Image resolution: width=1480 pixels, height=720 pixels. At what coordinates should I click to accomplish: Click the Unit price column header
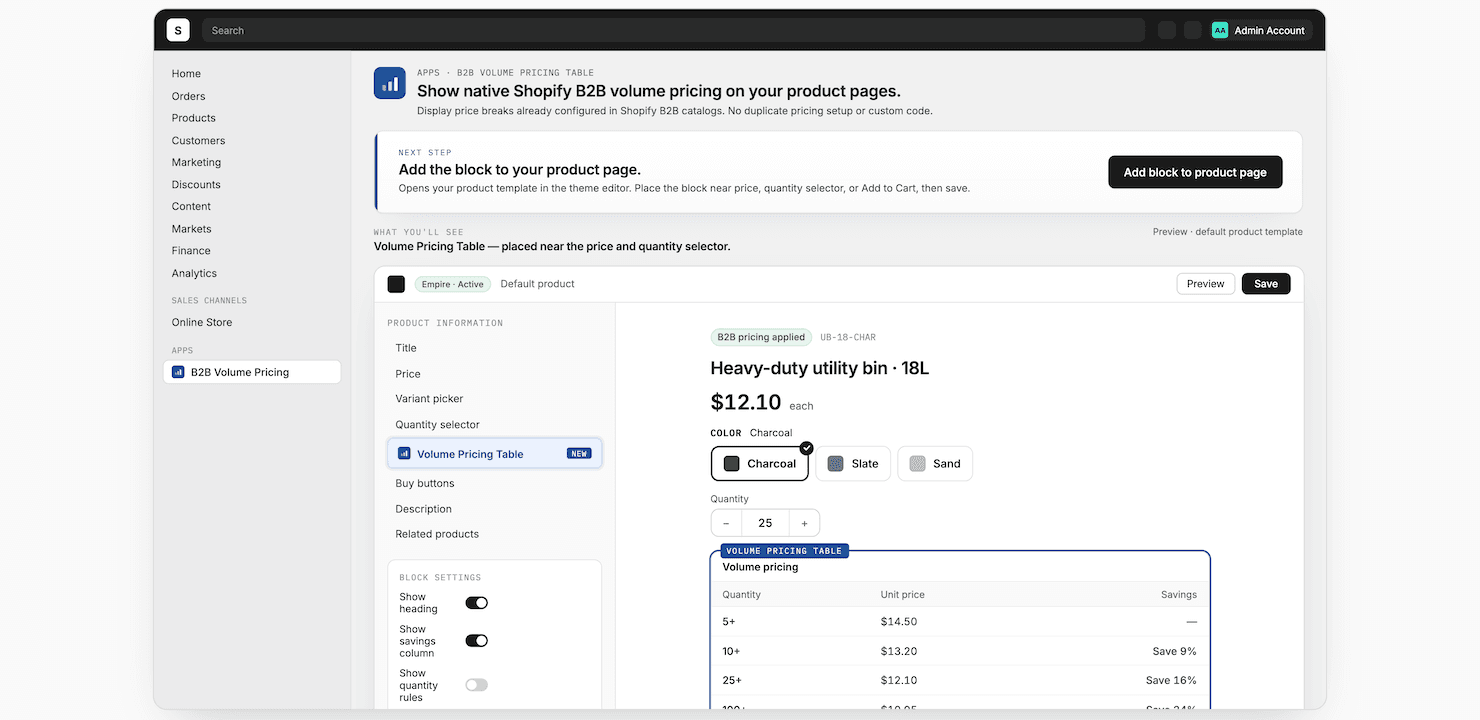point(903,594)
